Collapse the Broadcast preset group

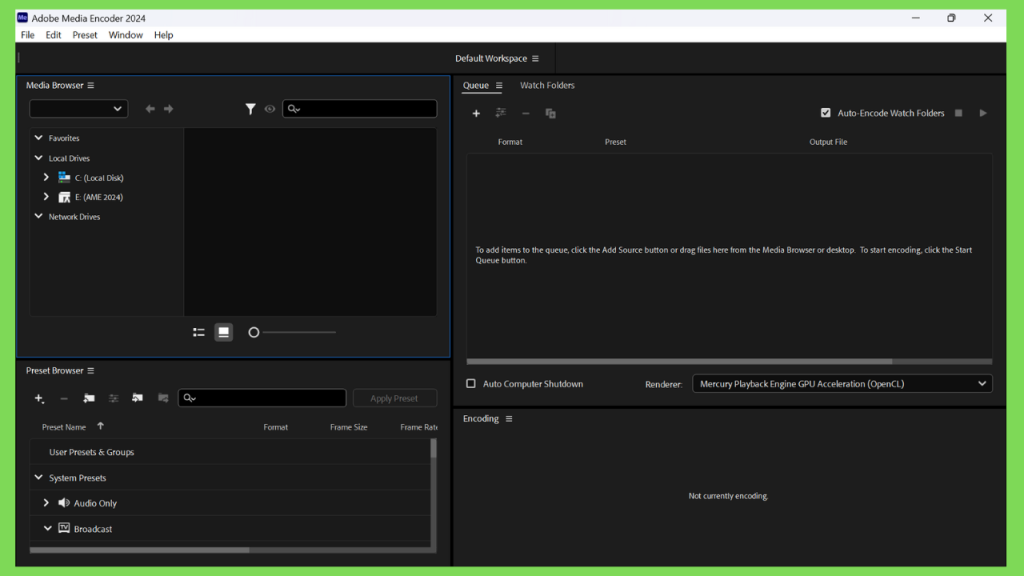click(x=48, y=528)
